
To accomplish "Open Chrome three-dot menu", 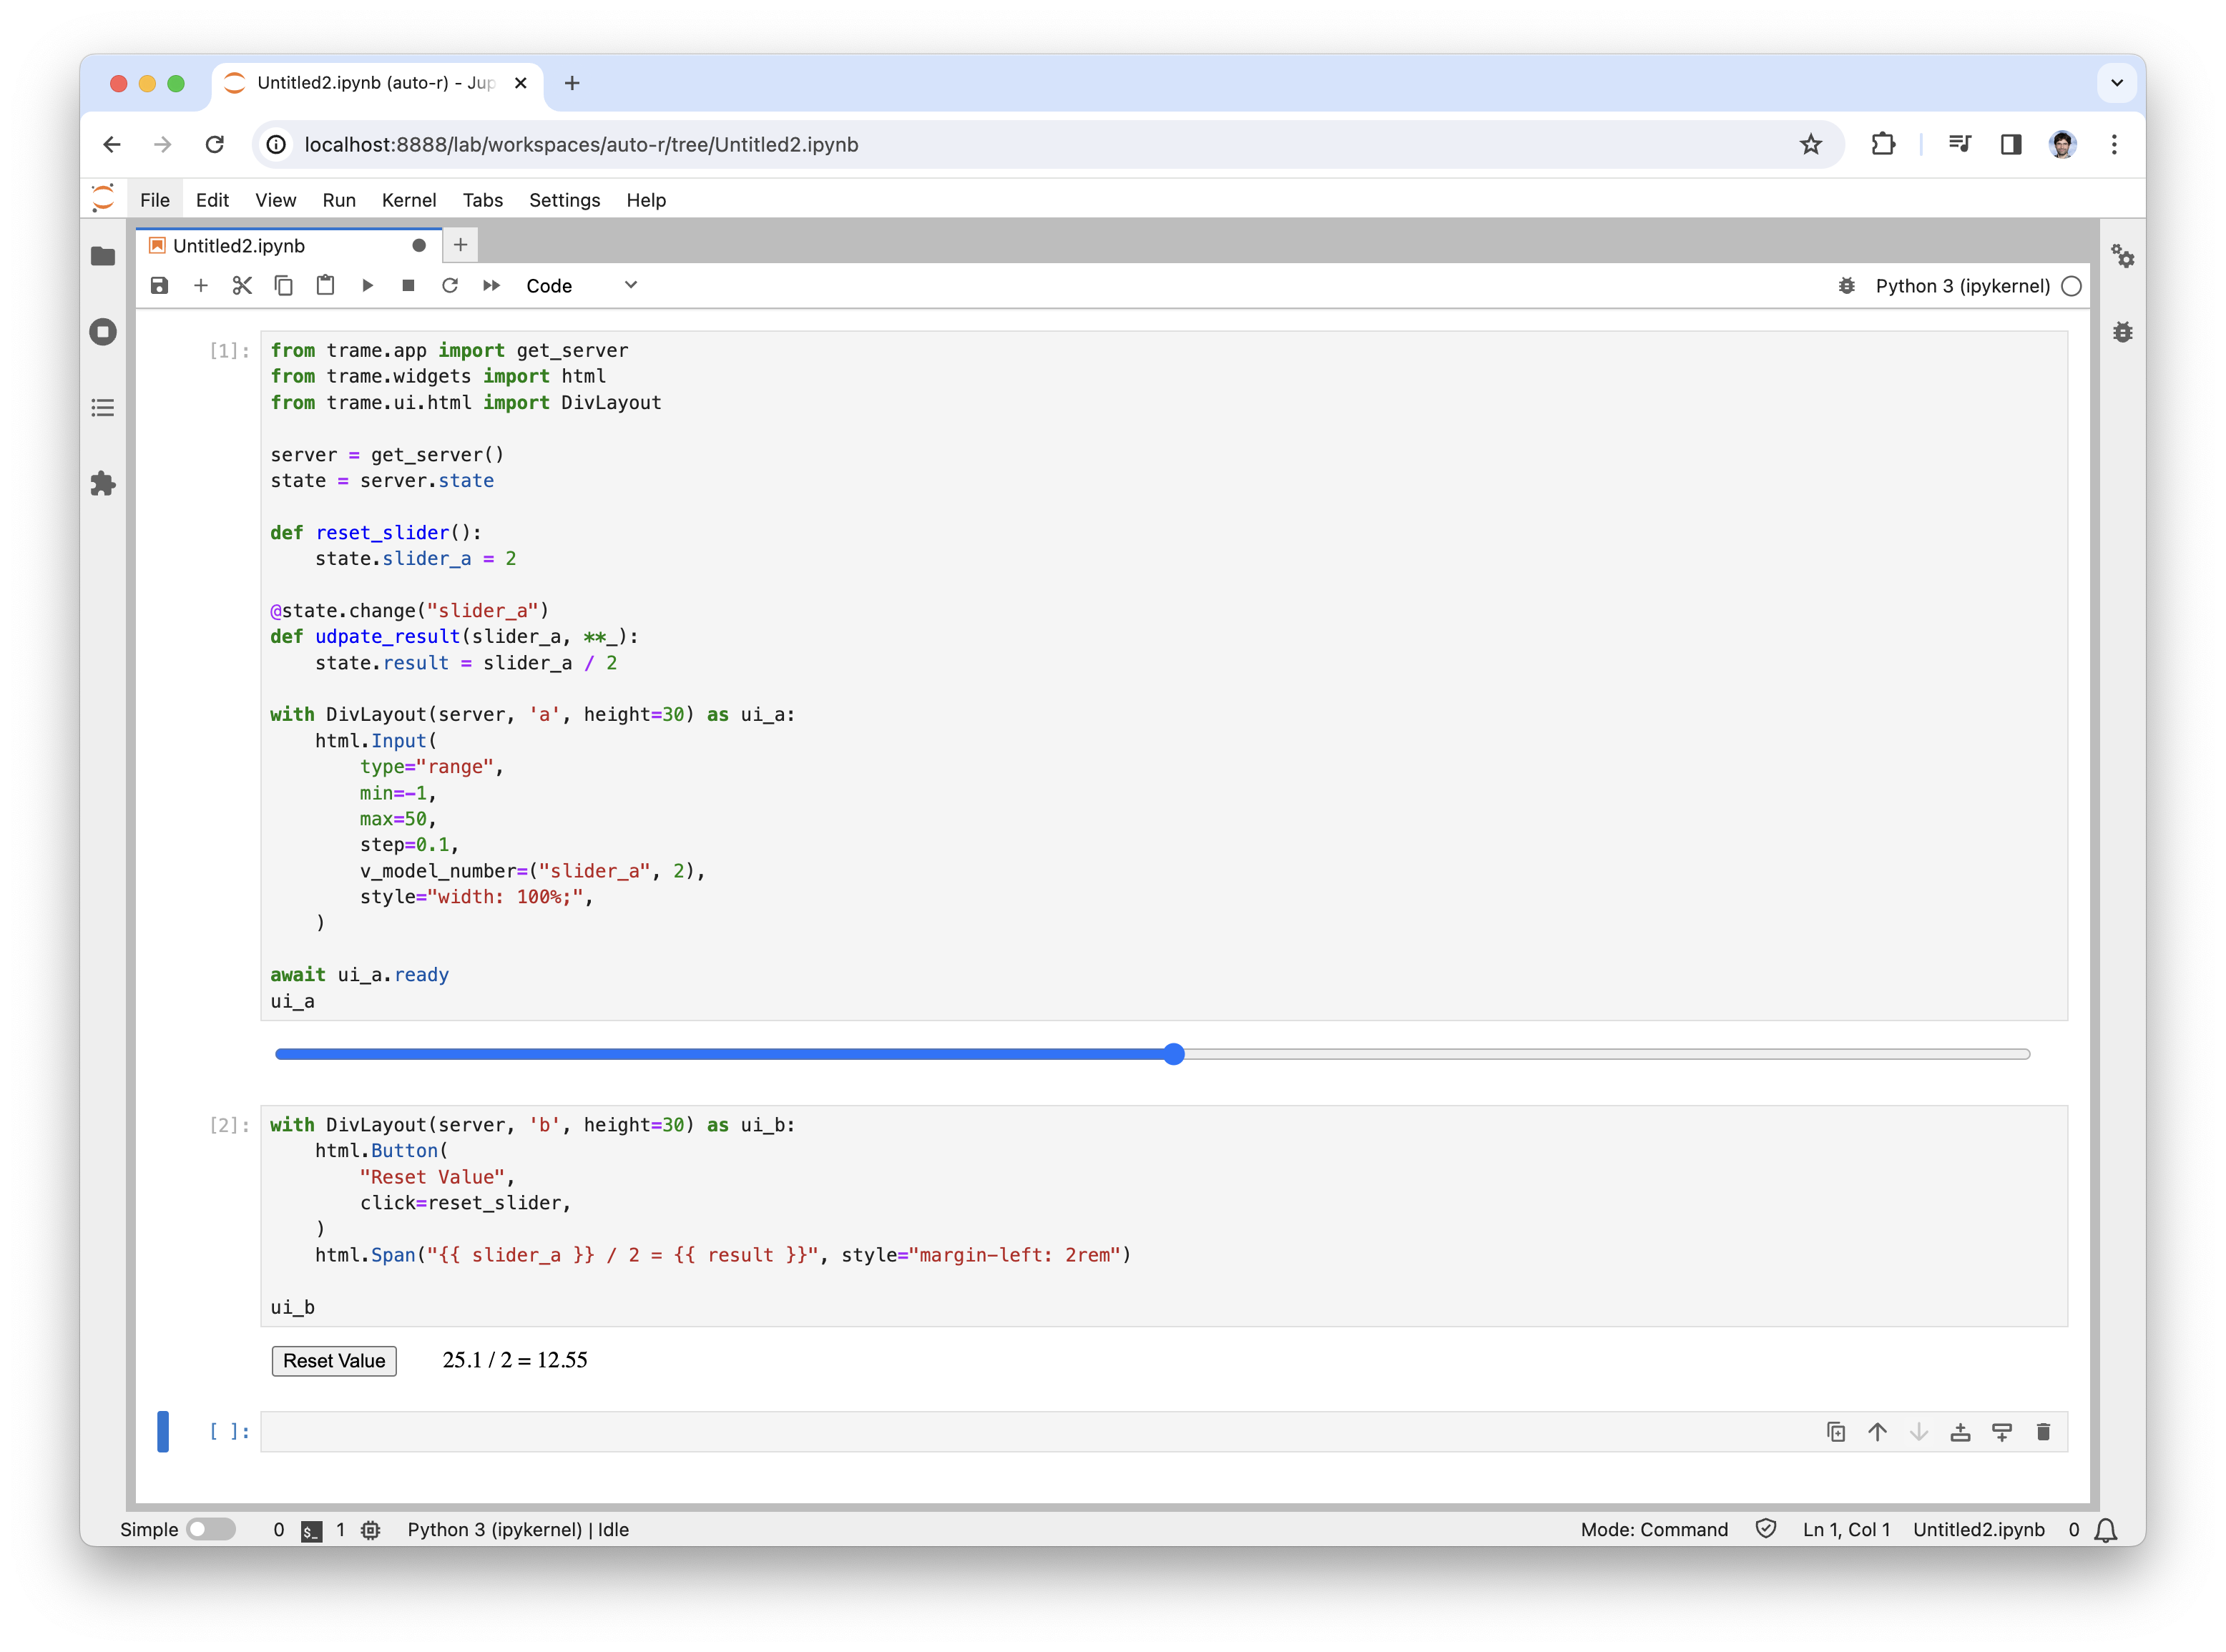I will pos(2114,145).
